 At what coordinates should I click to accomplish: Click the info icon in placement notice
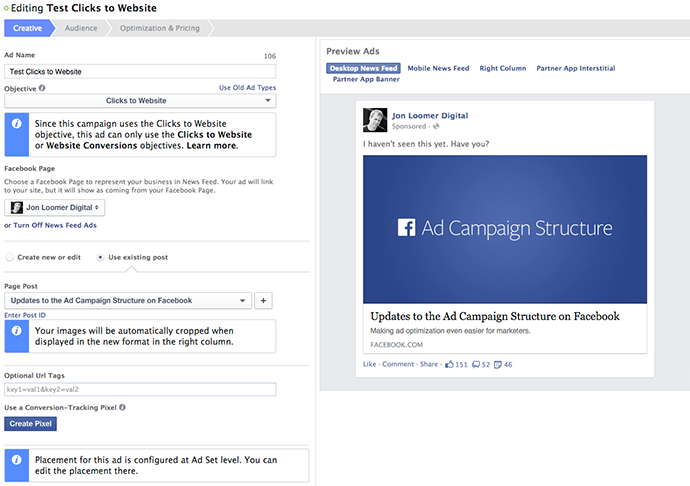tap(16, 460)
